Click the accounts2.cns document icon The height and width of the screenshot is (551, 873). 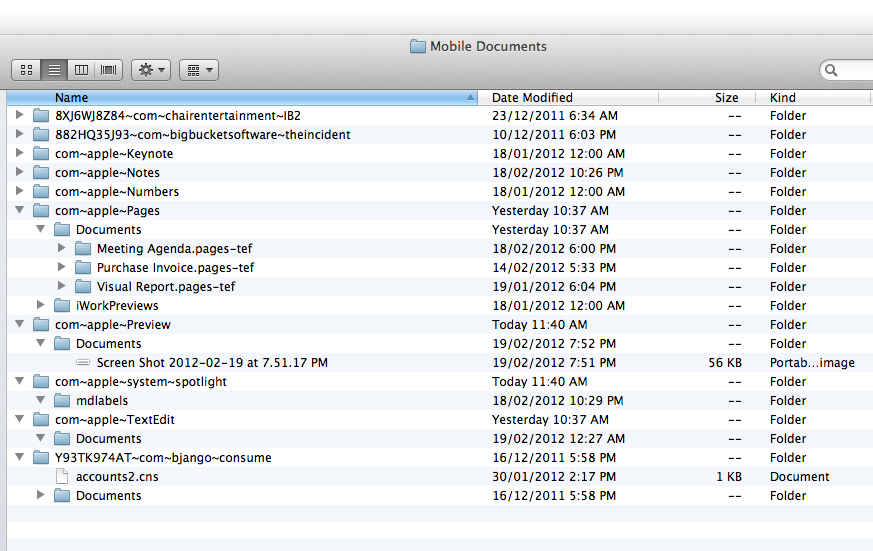[62, 476]
